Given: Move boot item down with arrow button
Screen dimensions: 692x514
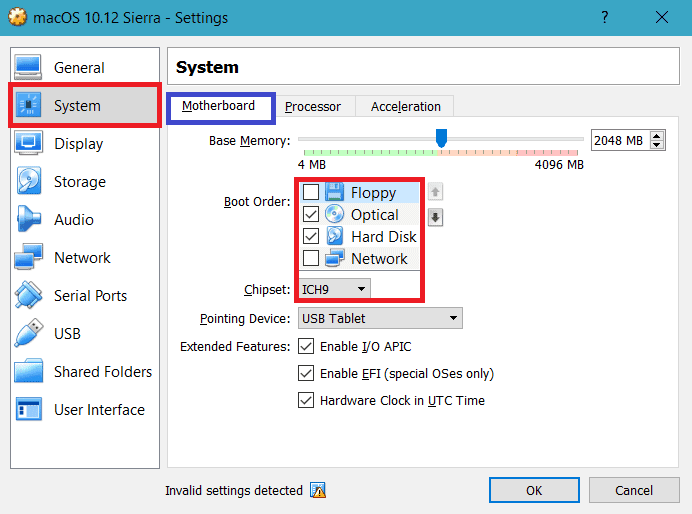Looking at the screenshot, I should [x=436, y=217].
